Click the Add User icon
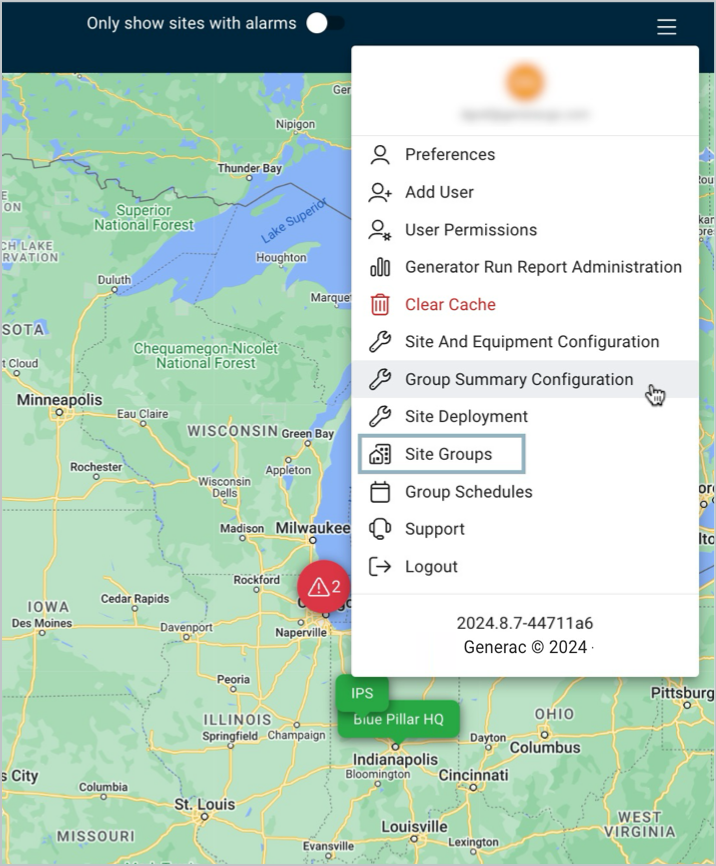This screenshot has height=866, width=716. pyautogui.click(x=380, y=192)
